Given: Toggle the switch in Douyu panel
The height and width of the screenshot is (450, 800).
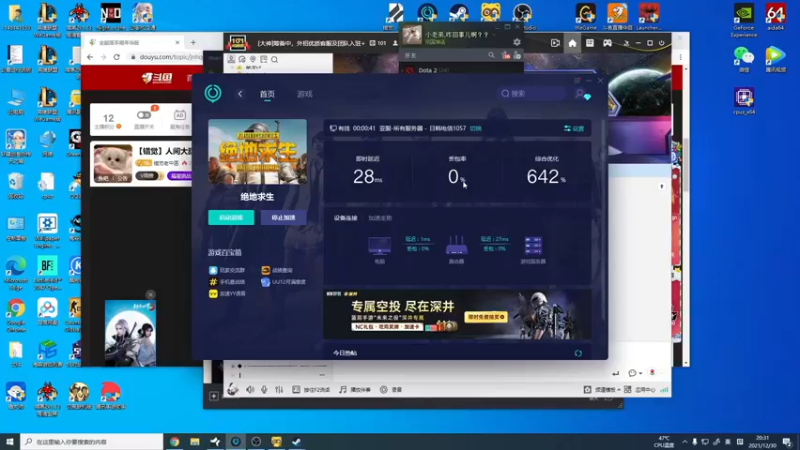Looking at the screenshot, I should click(x=143, y=115).
